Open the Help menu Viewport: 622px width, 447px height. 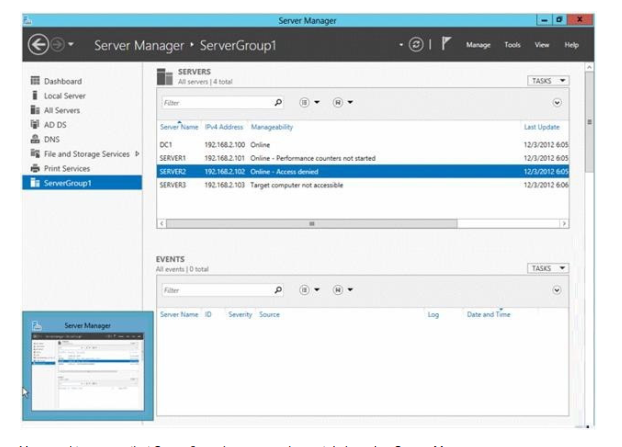tap(571, 45)
